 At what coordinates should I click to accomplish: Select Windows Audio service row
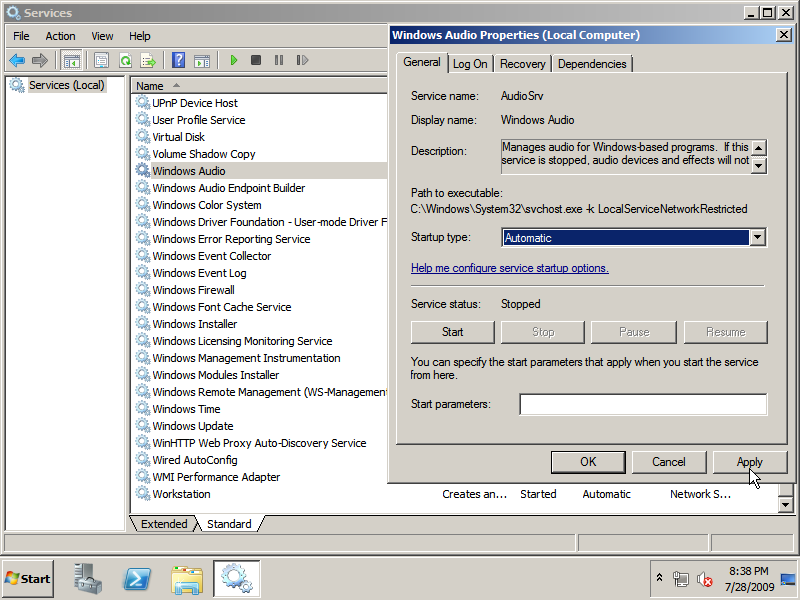[x=260, y=171]
